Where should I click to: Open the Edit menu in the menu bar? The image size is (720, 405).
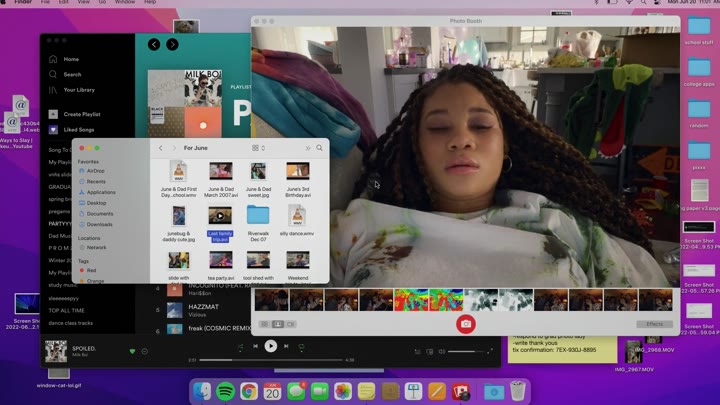[x=64, y=3]
